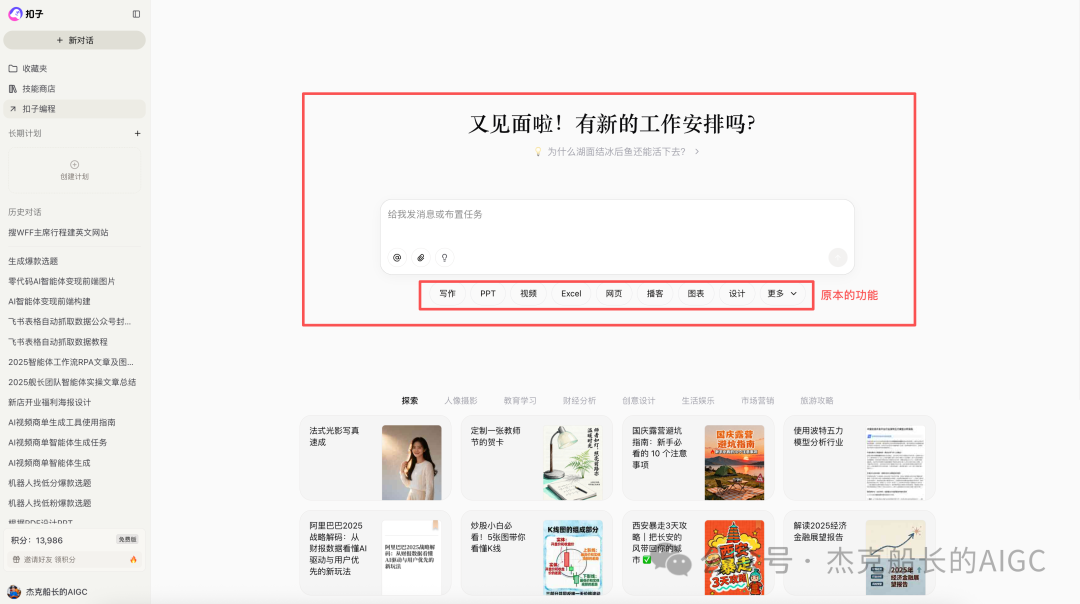Open the 定制一张教师节的贺卡 card

537,458
